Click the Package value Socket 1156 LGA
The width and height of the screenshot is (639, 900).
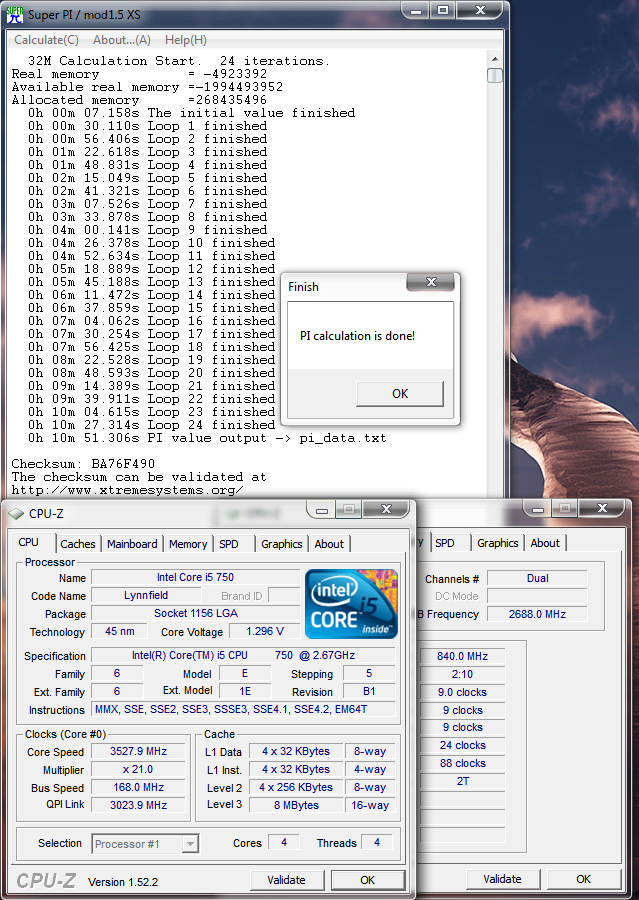[195, 613]
